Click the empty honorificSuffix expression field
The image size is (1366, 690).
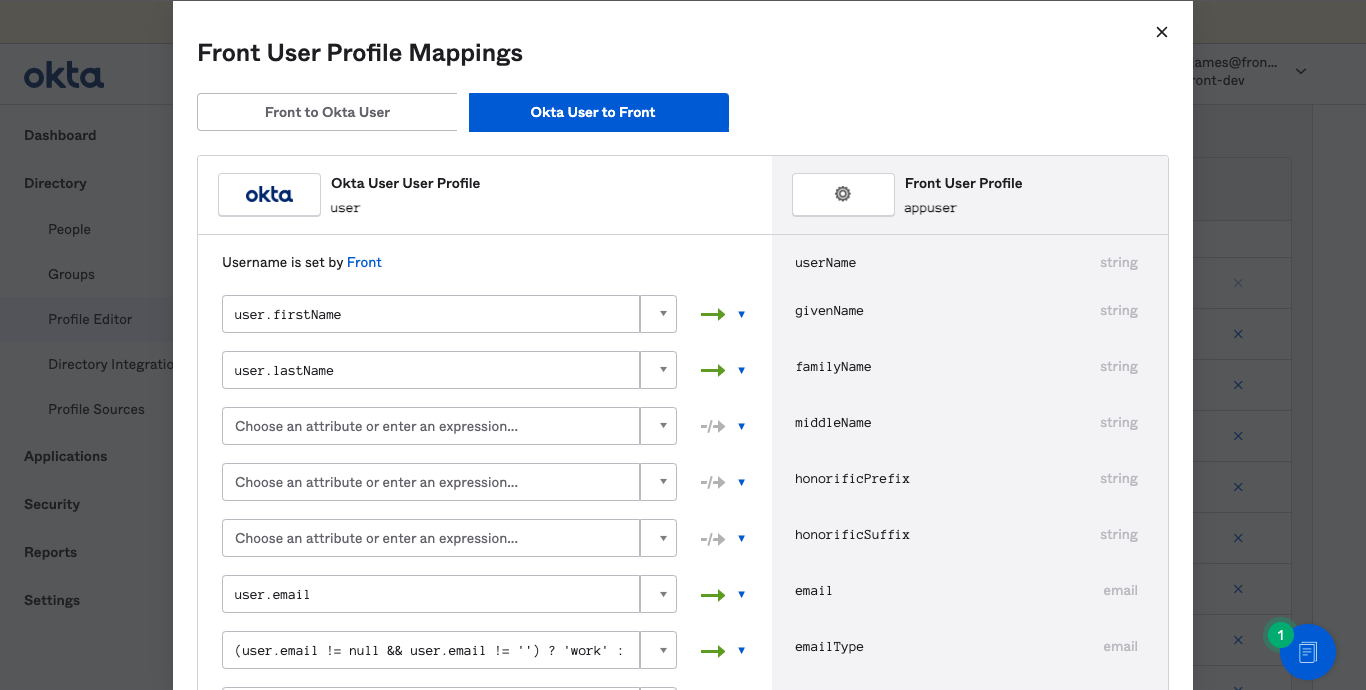(x=431, y=538)
